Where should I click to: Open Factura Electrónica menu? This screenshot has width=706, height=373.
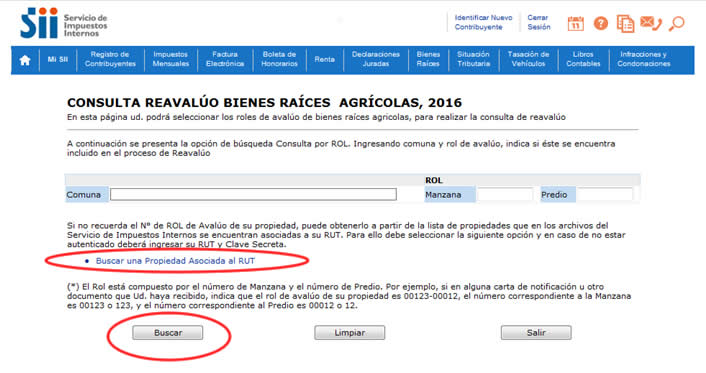tap(225, 59)
